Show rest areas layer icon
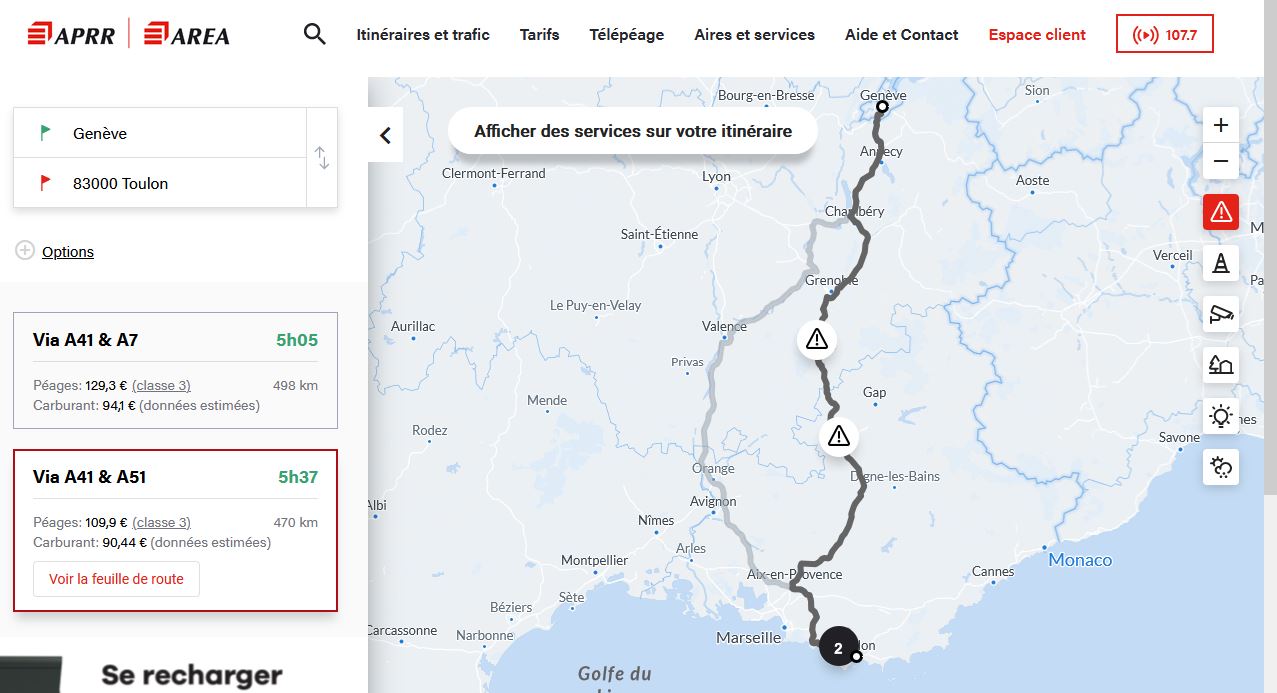The image size is (1277, 693). [1220, 365]
